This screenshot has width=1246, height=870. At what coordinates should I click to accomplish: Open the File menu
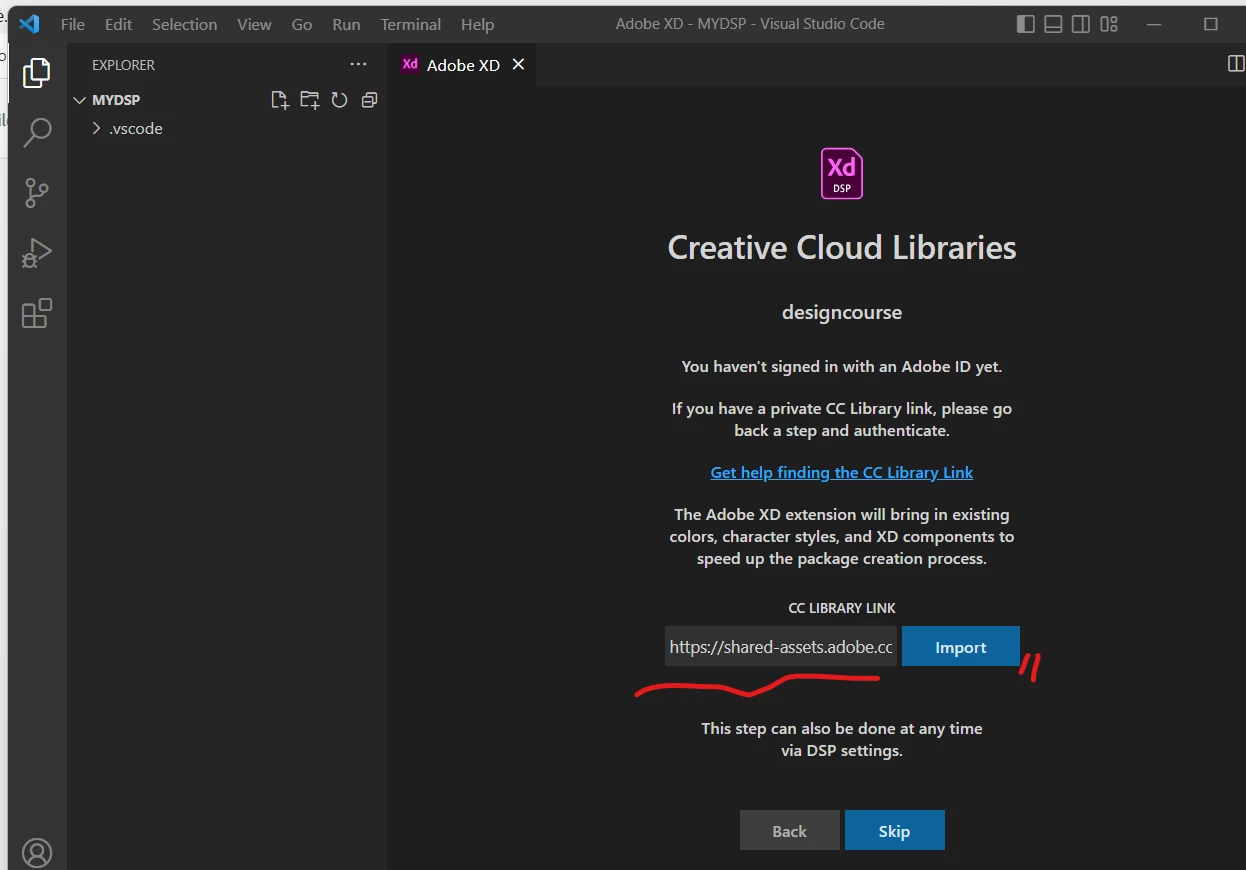click(x=73, y=24)
